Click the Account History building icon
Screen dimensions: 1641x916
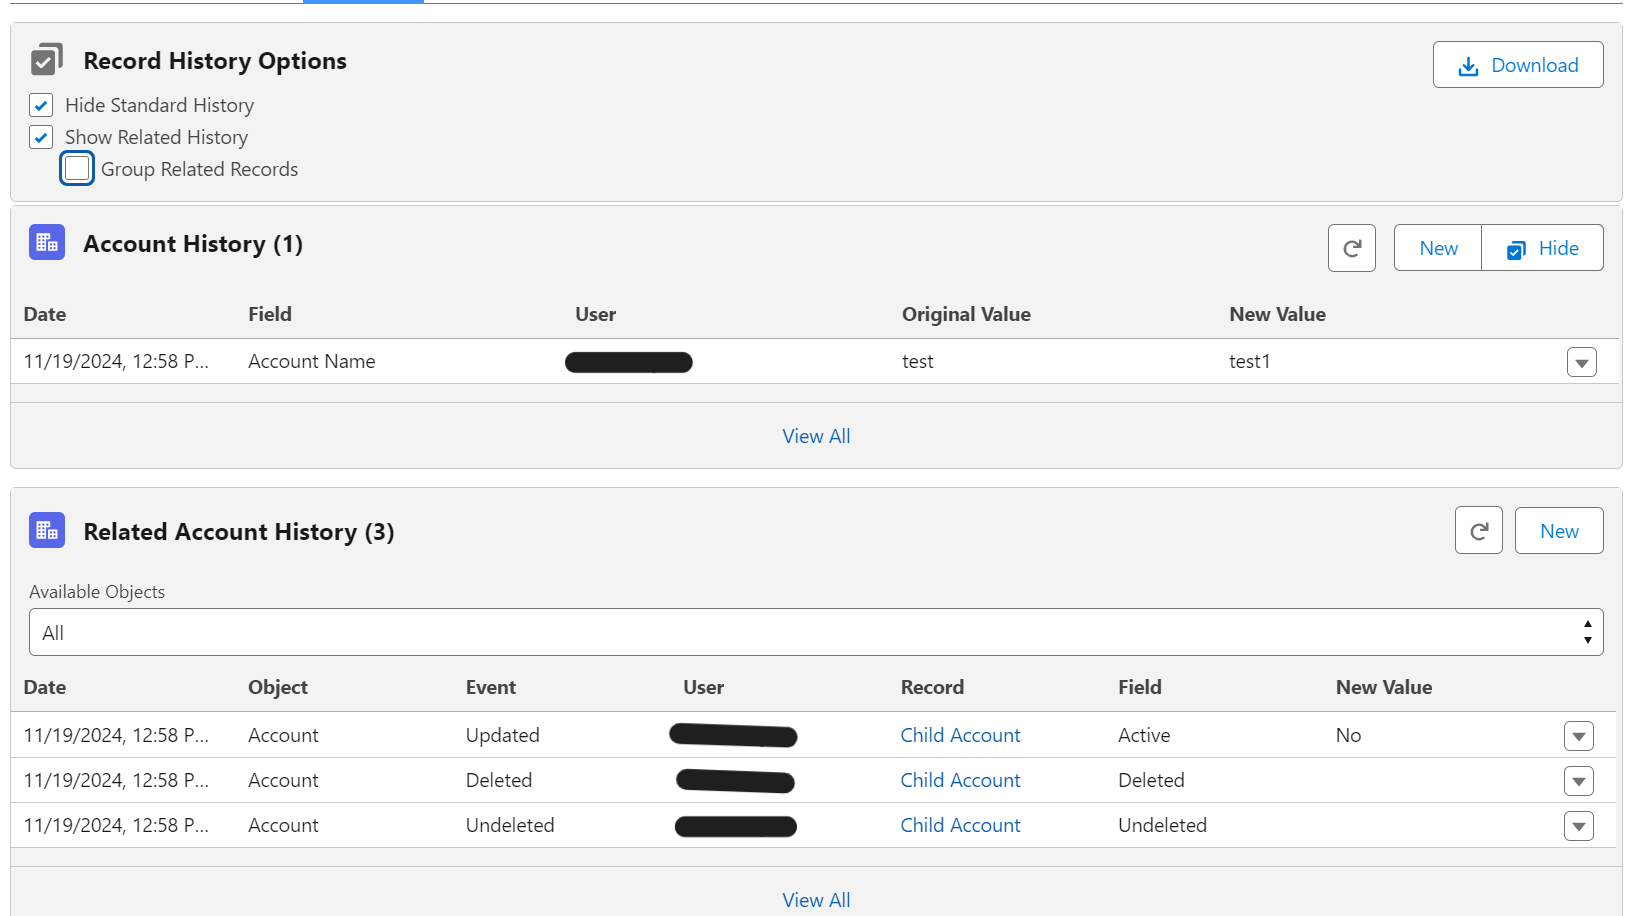[x=47, y=243]
